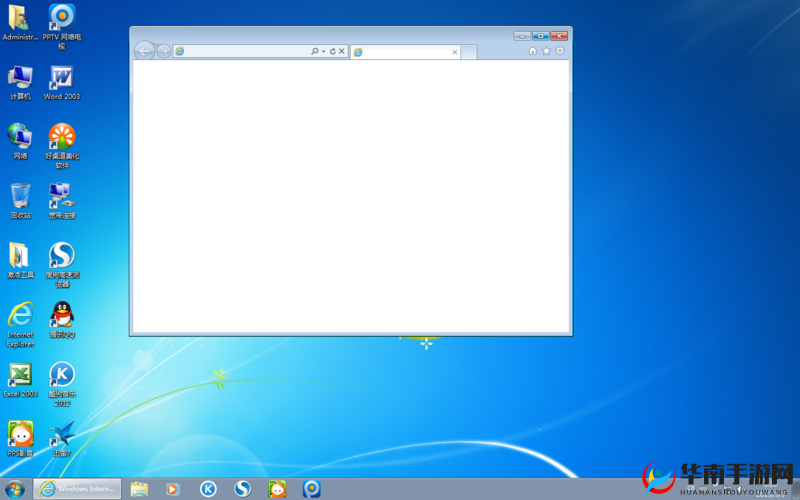800x500 pixels.
Task: Close the current tab using its X
Action: 455,52
